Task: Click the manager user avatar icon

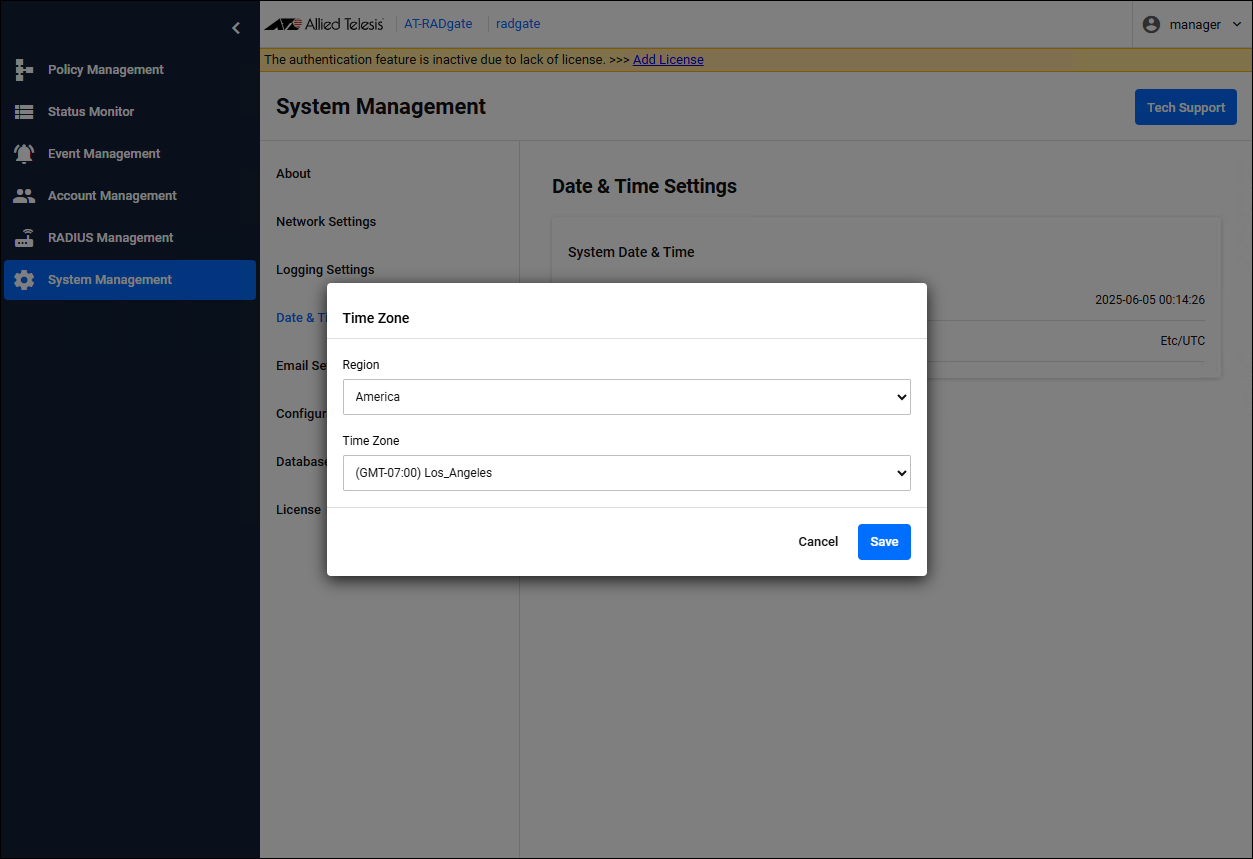Action: (x=1151, y=24)
